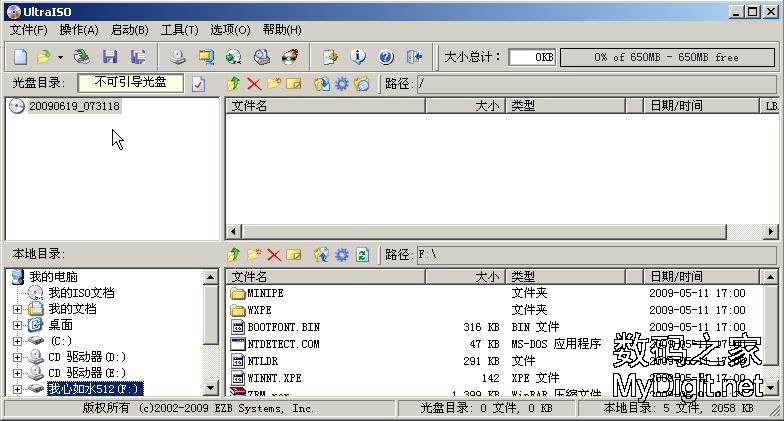Select disc root 20090619_073118 in tree

point(74,106)
